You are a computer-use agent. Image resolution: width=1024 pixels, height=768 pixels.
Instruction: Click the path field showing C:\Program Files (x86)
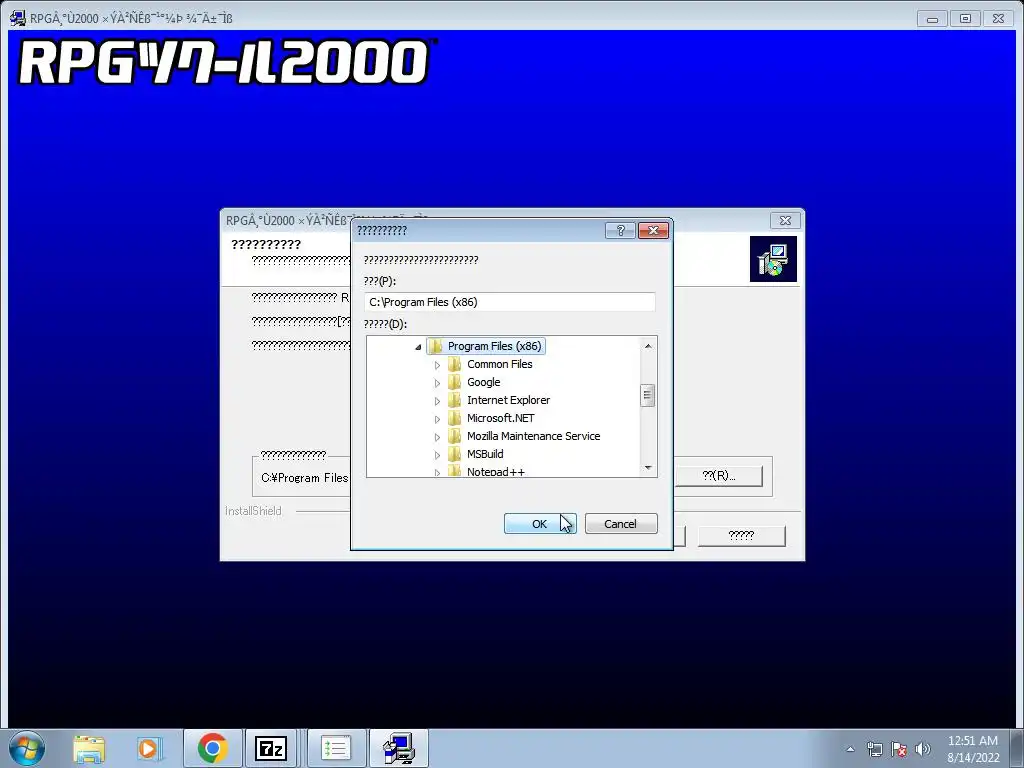coord(509,302)
